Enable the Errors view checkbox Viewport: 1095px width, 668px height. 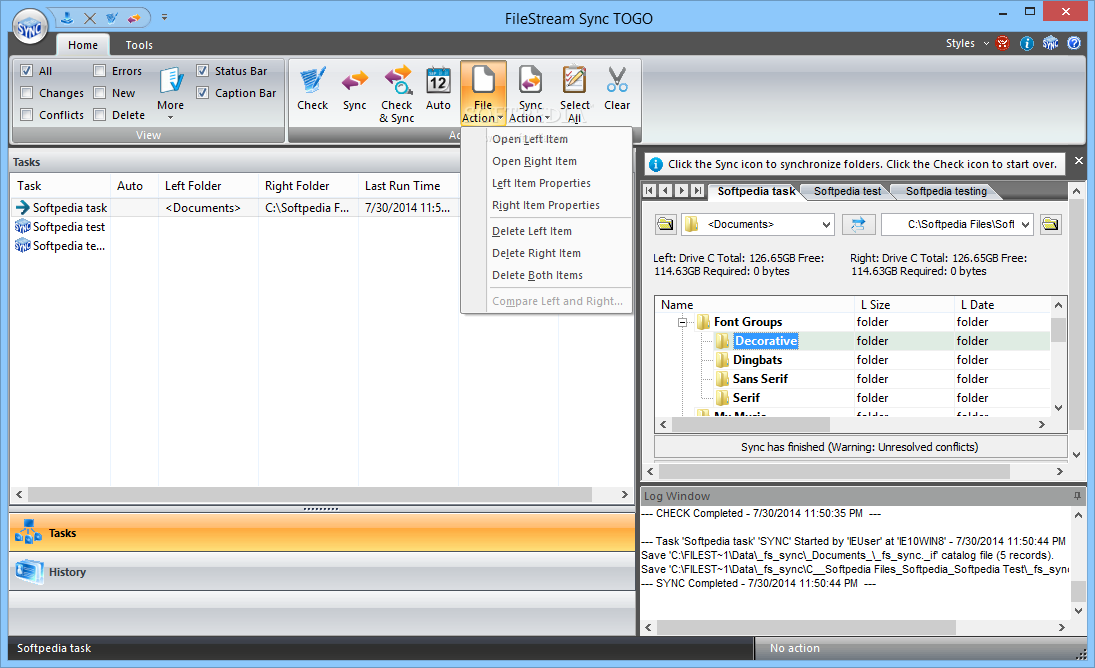tap(99, 70)
